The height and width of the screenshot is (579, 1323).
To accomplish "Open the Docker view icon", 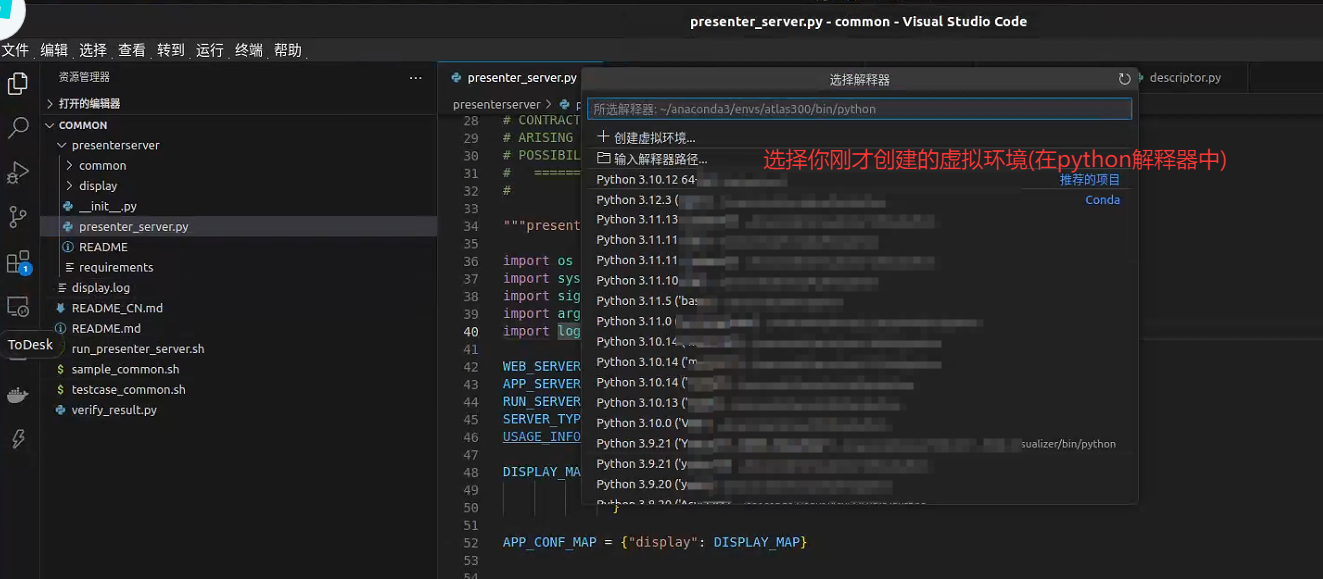I will click(18, 395).
